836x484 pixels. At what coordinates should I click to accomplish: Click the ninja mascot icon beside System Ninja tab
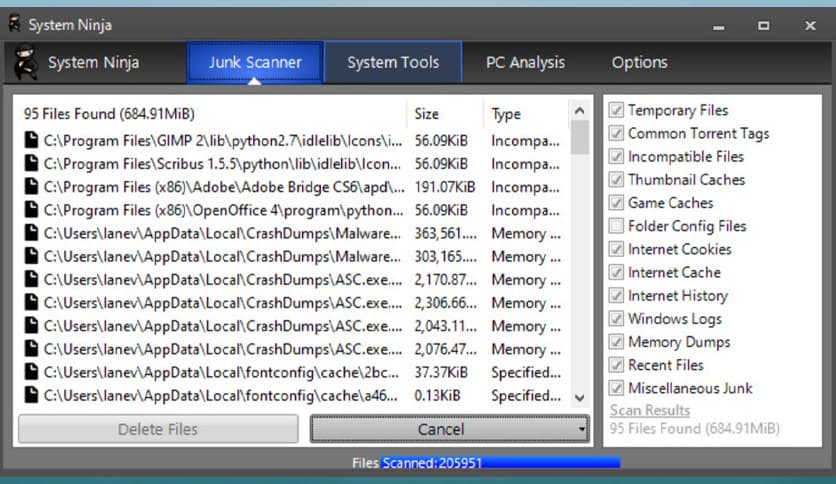click(x=25, y=62)
